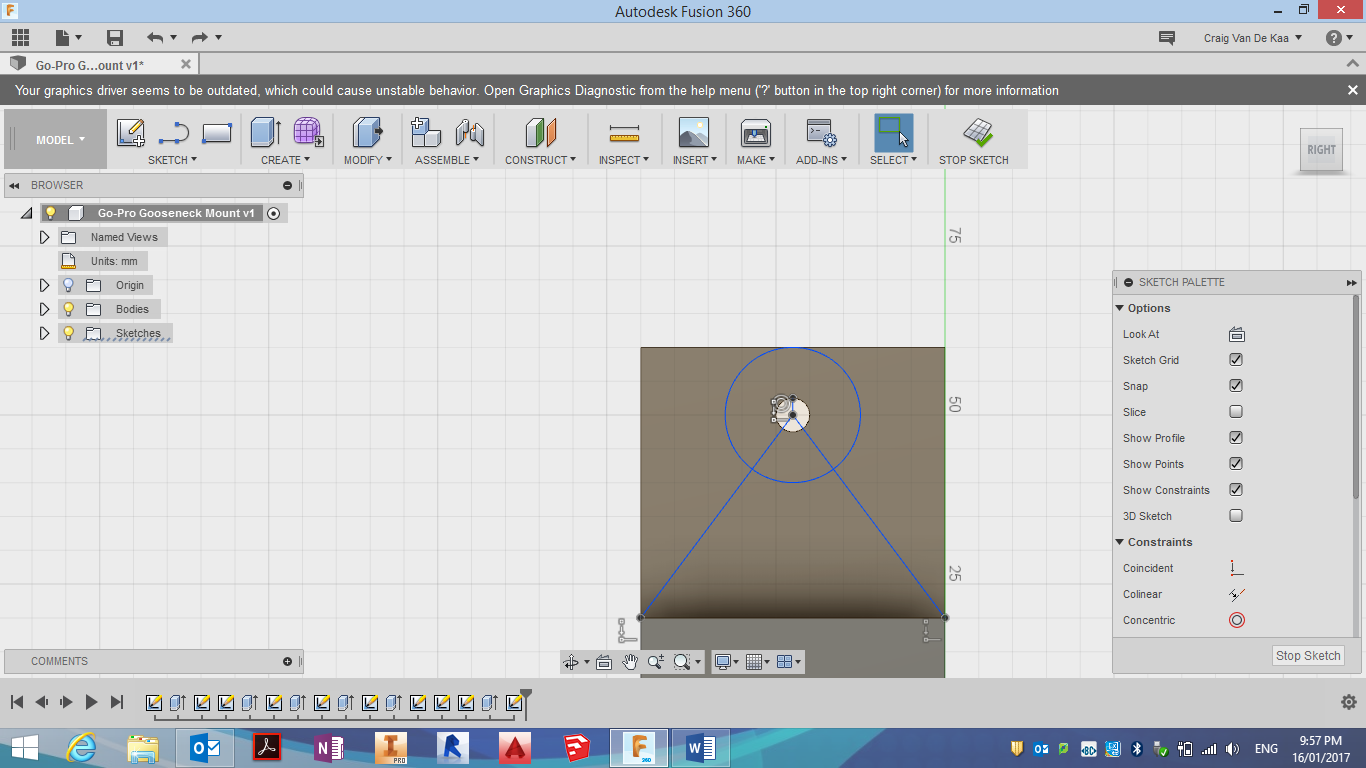Click the Joint assemble icon
The height and width of the screenshot is (768, 1366).
pyautogui.click(x=470, y=133)
